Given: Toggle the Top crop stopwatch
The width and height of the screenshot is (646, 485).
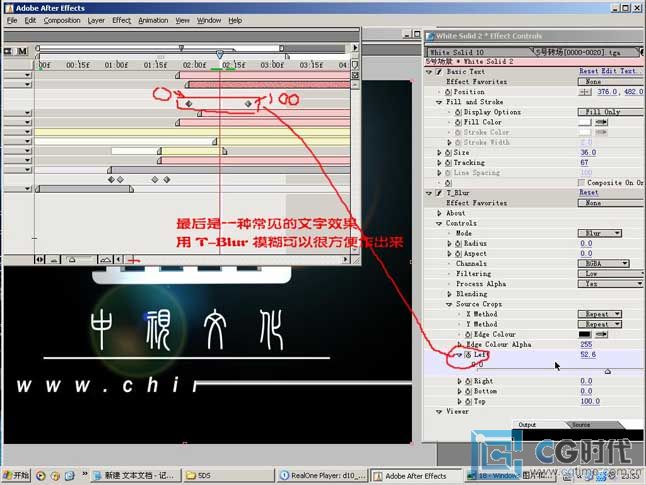Looking at the screenshot, I should pos(468,401).
